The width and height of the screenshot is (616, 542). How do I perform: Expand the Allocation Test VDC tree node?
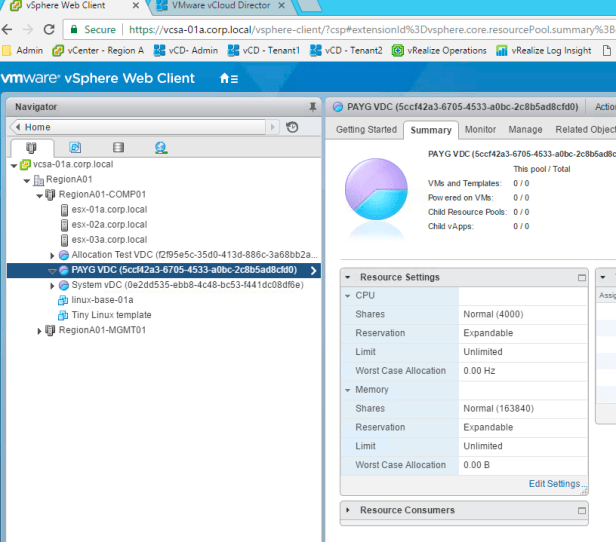coord(52,255)
